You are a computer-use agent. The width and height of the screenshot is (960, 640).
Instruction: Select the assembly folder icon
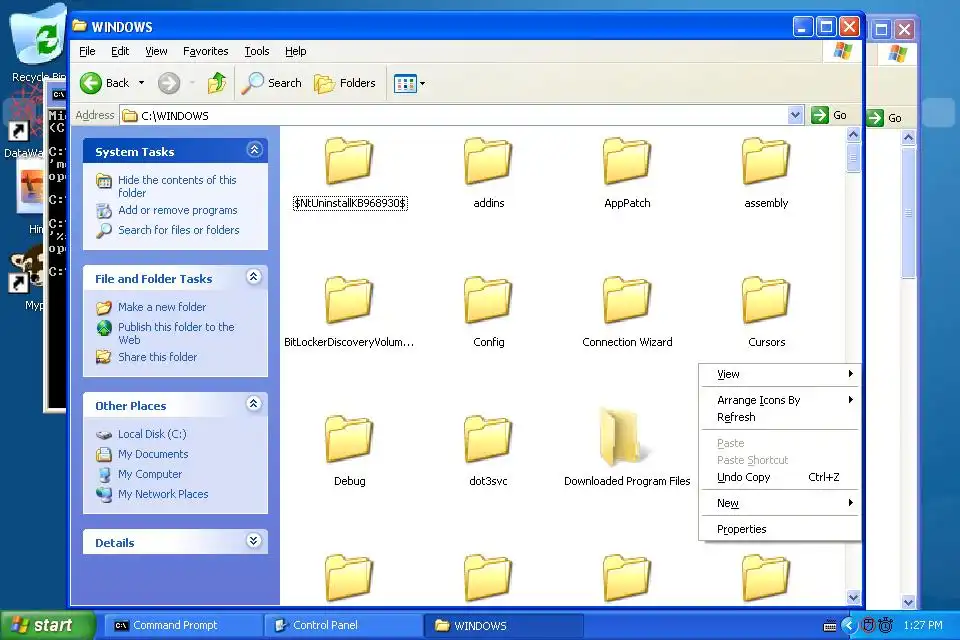[766, 161]
